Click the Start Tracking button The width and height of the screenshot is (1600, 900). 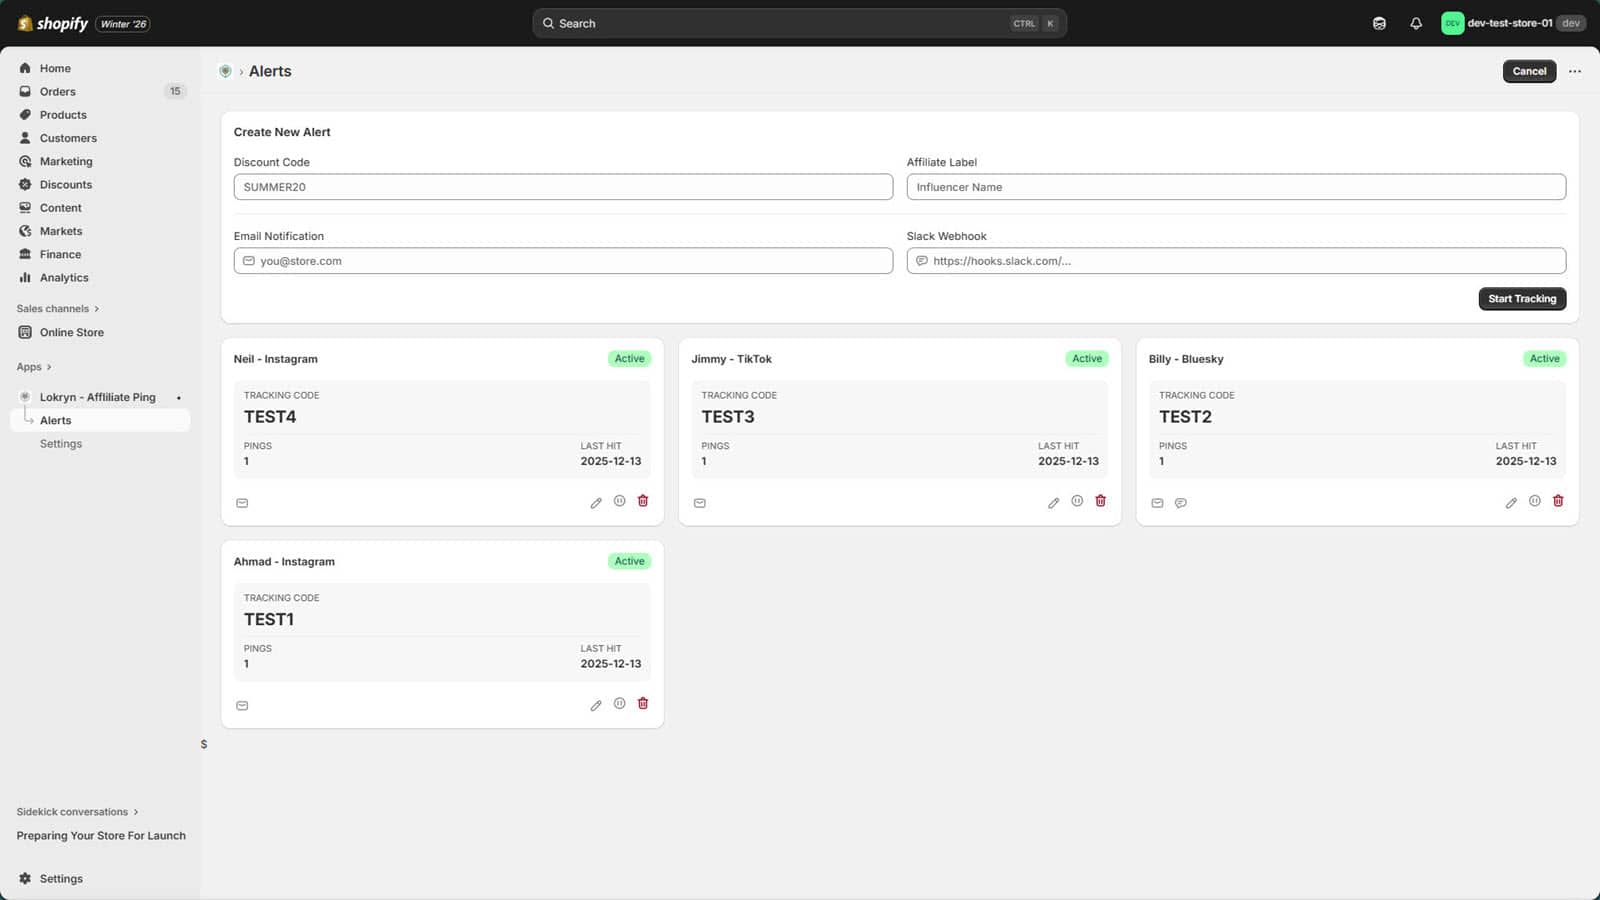point(1522,298)
